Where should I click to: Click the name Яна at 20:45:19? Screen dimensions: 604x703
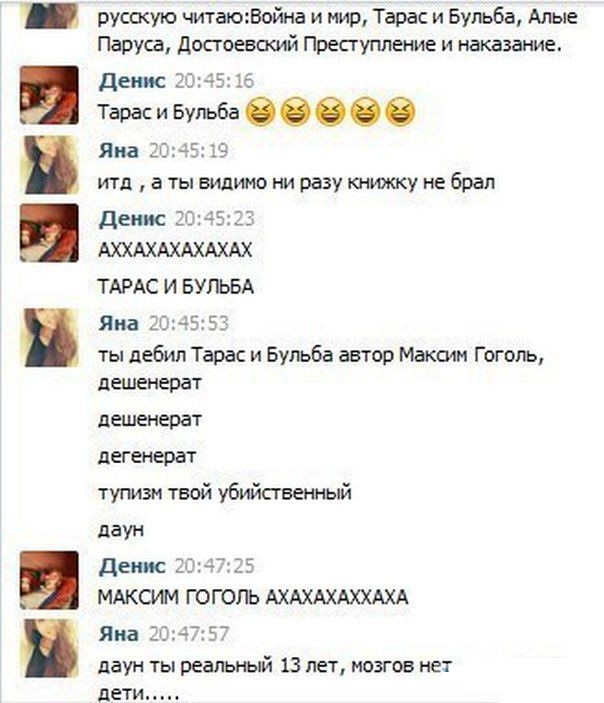point(119,151)
